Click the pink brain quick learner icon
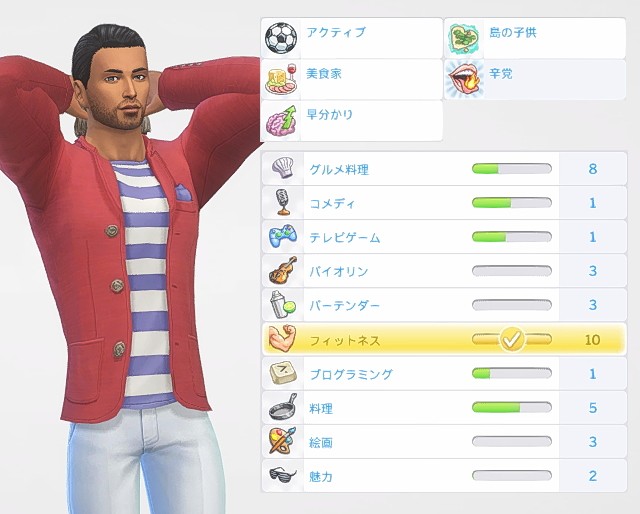 (x=281, y=121)
